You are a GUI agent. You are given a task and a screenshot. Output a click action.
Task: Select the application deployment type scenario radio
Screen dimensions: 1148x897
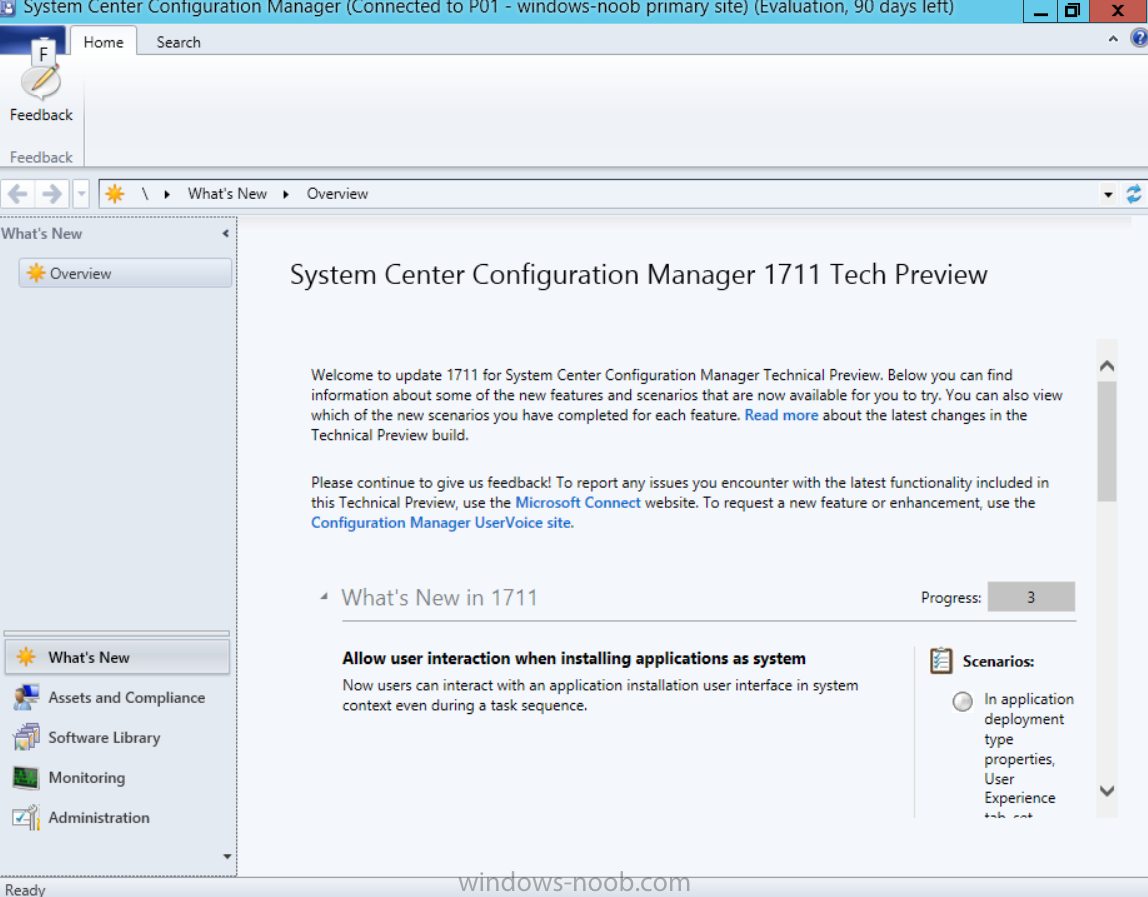962,701
